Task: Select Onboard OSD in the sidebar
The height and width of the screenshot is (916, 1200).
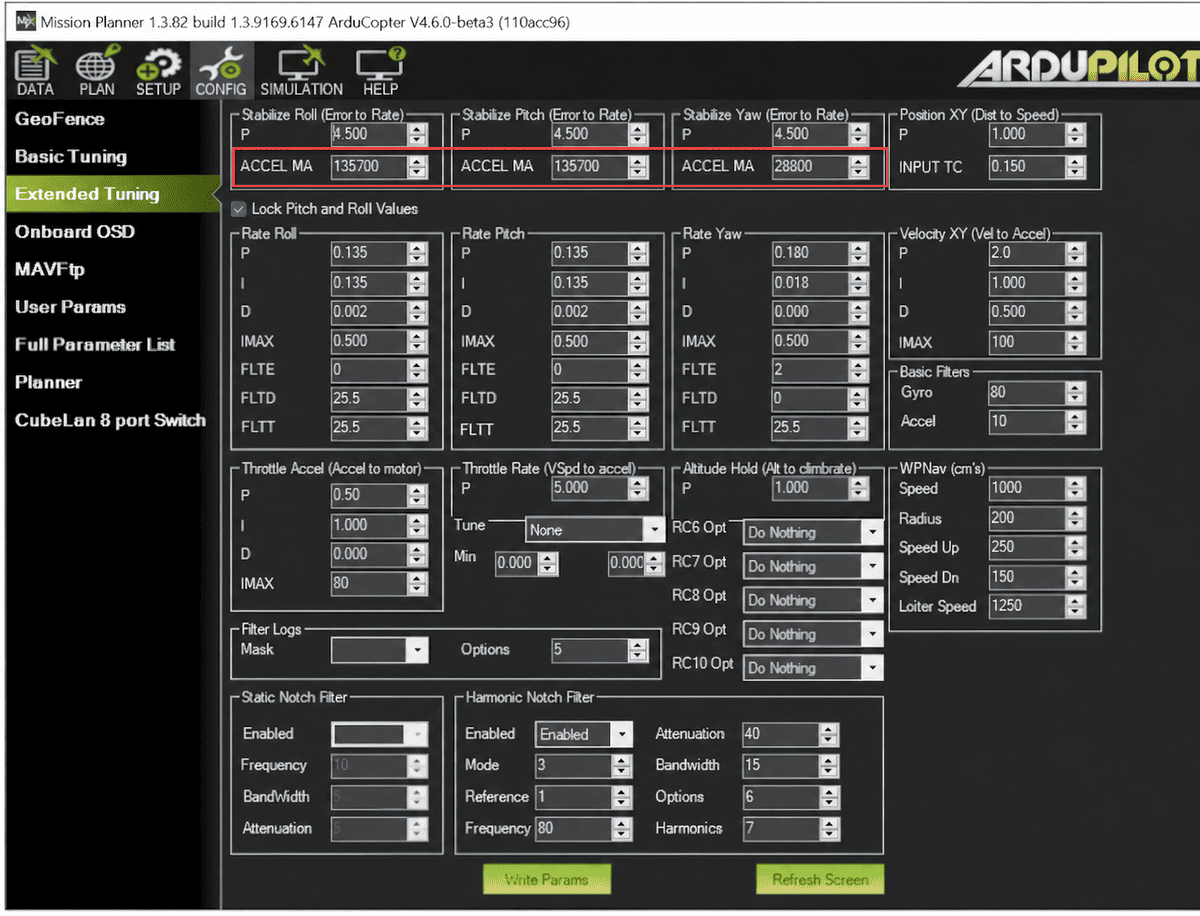Action: click(x=75, y=232)
